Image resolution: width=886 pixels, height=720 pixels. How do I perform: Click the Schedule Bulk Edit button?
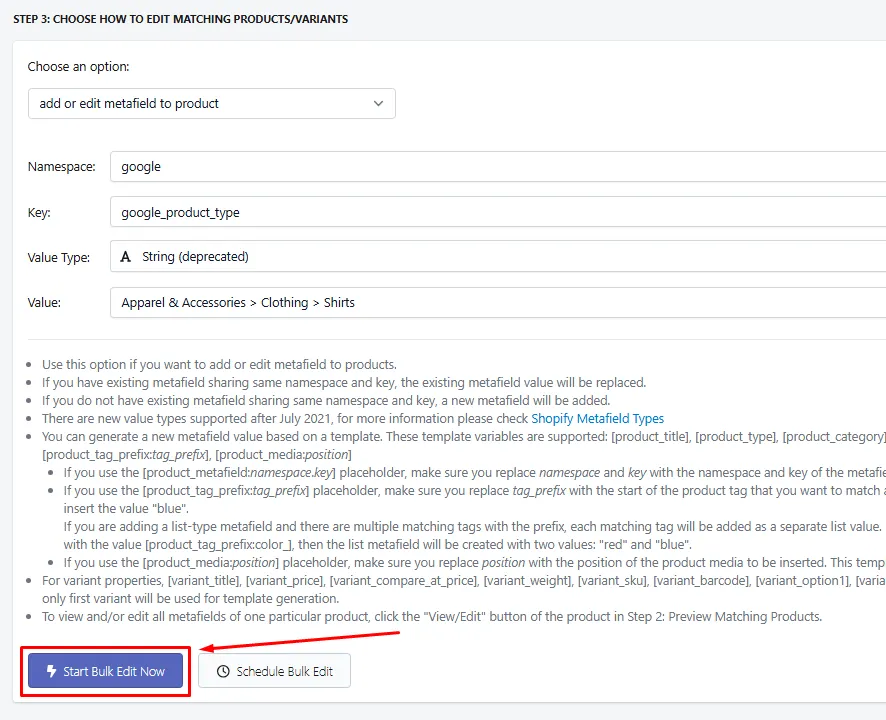275,671
